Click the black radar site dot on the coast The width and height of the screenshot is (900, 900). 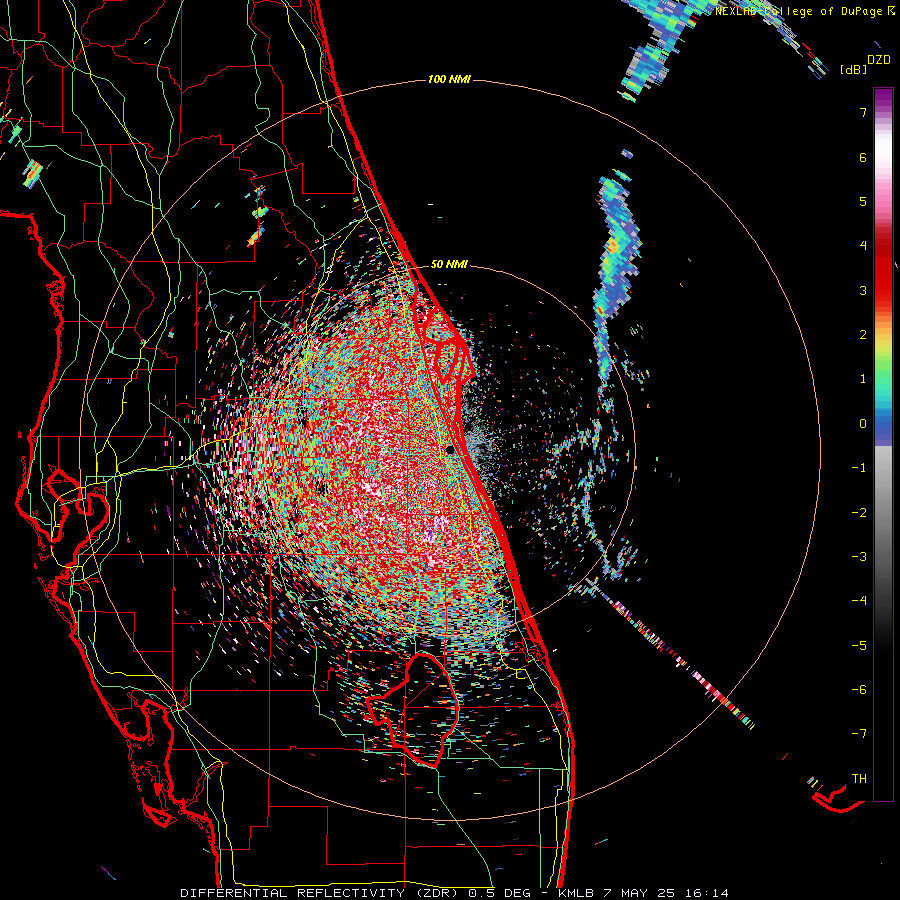click(x=451, y=451)
